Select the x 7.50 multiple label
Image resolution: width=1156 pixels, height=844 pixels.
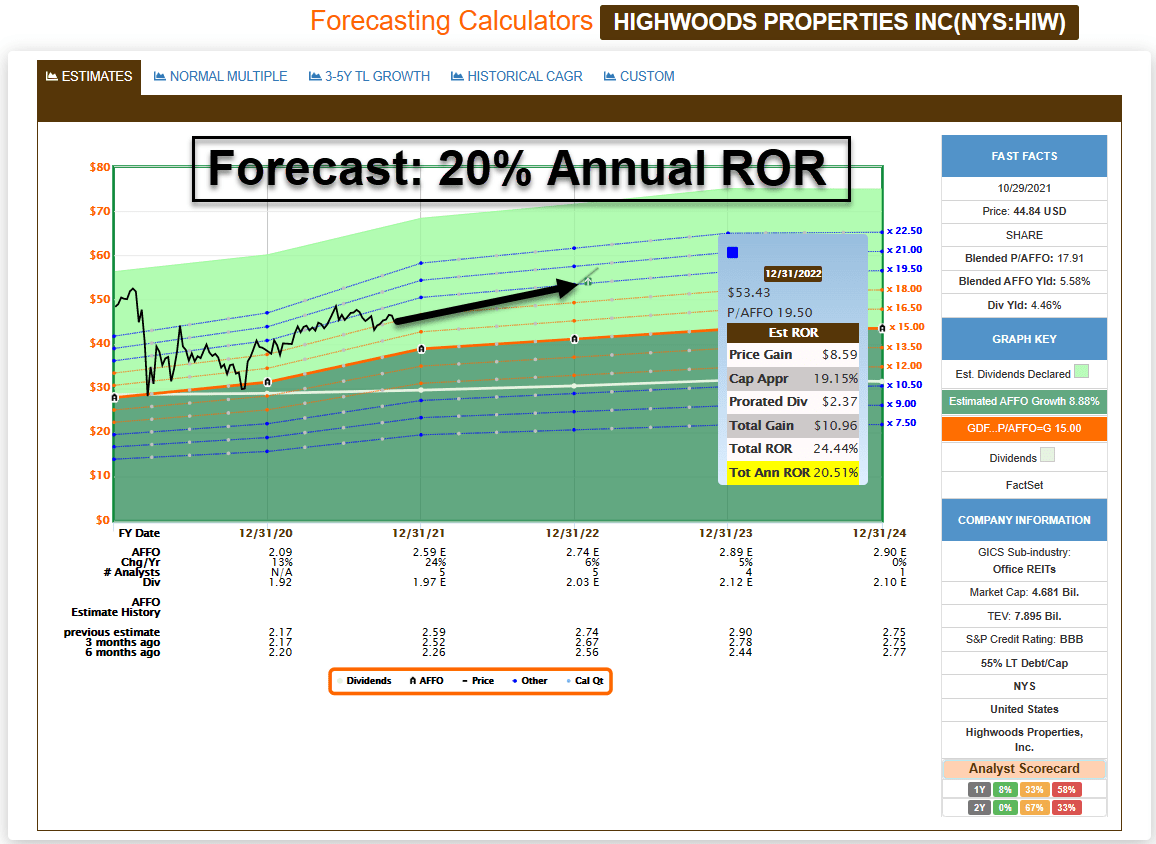tap(902, 423)
